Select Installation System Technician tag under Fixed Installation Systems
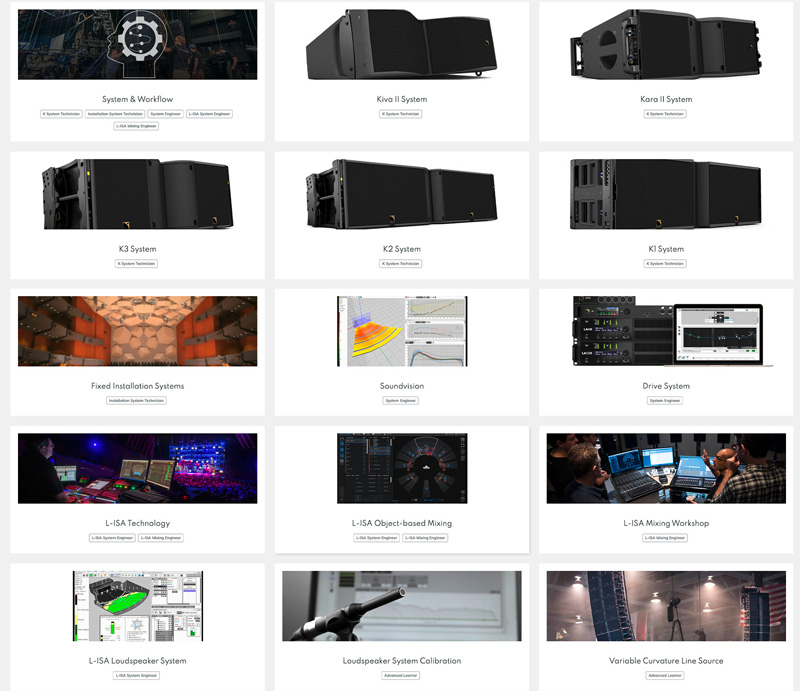 (x=136, y=401)
